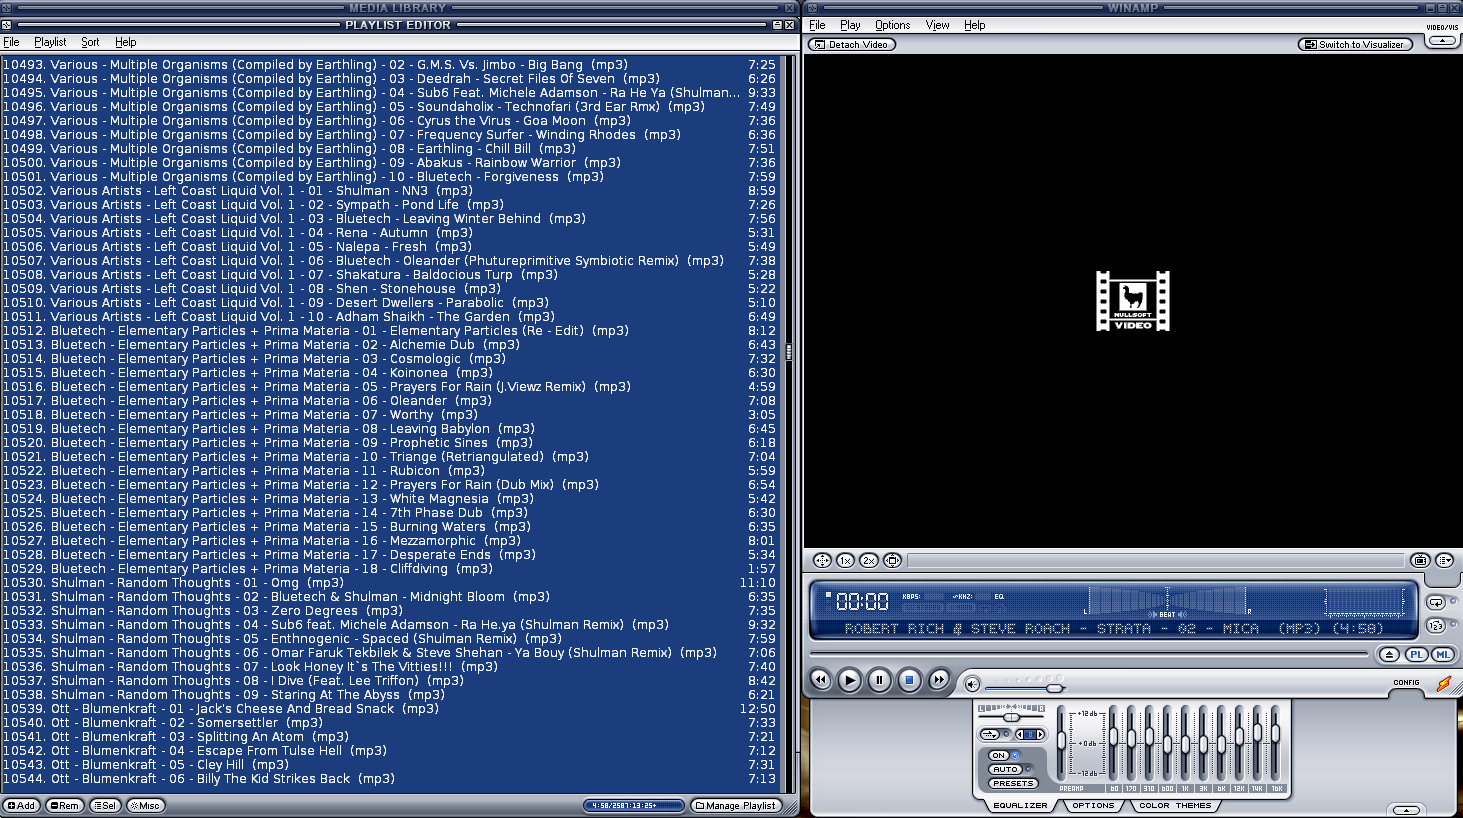Click the playlist total time display

(x=633, y=805)
